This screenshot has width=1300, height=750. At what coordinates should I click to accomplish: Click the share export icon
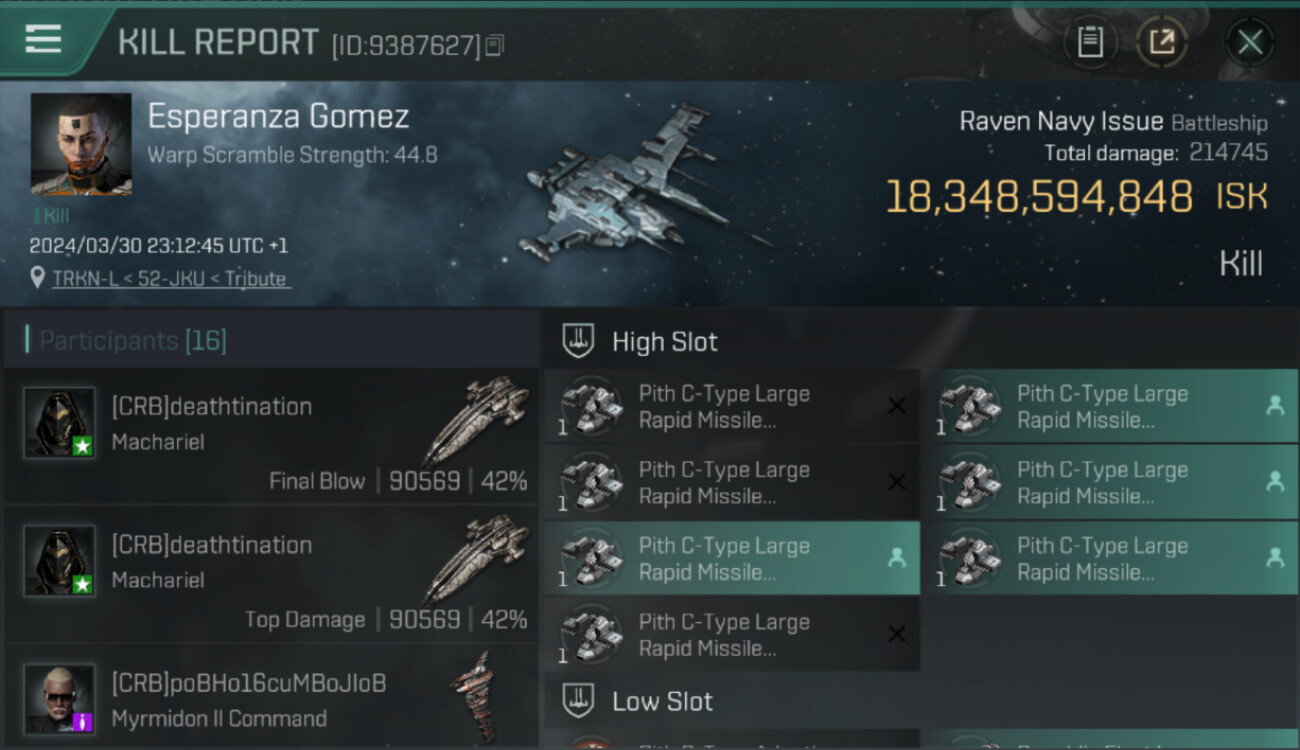click(x=1162, y=42)
